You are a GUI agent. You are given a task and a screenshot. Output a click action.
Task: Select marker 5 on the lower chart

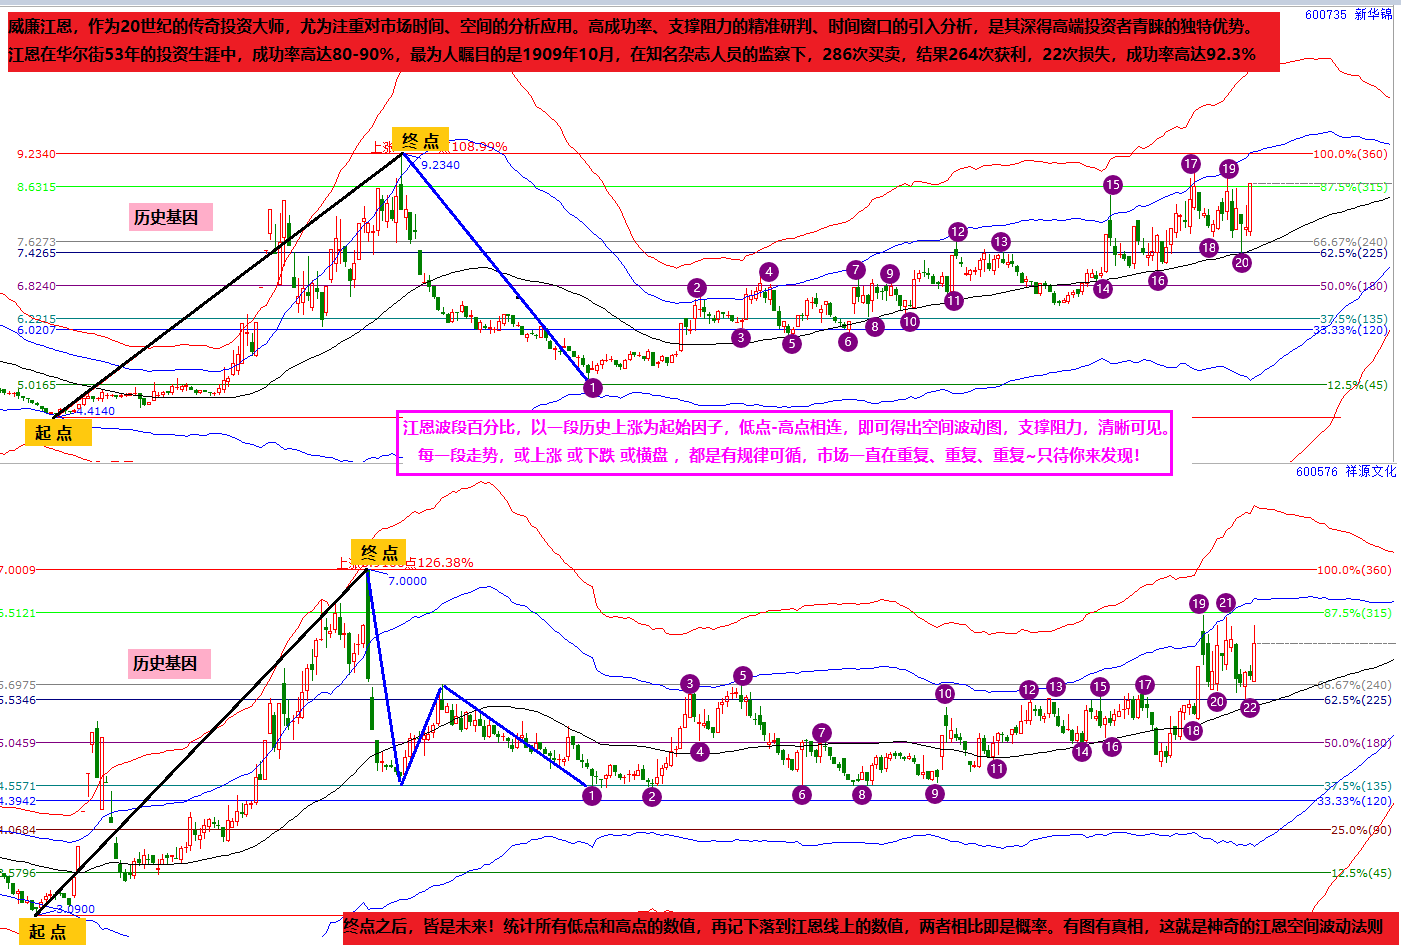742,676
